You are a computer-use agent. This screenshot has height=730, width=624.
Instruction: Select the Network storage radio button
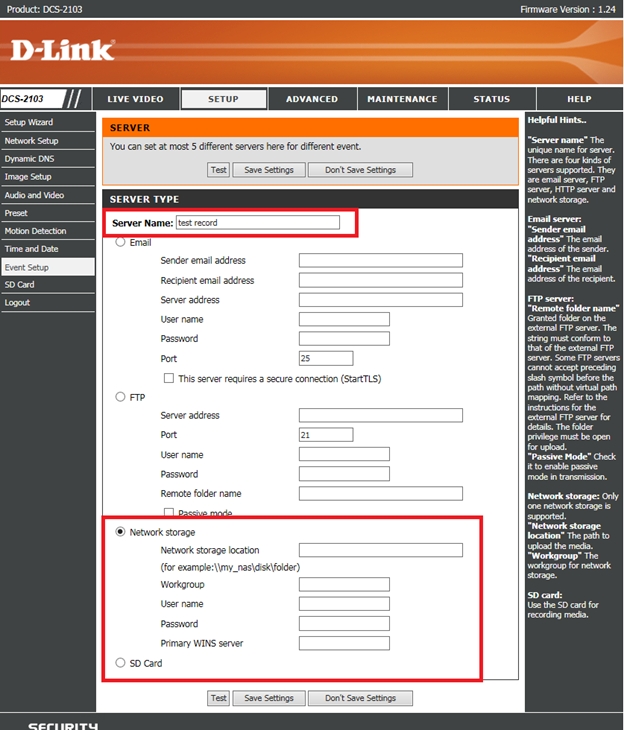click(122, 532)
